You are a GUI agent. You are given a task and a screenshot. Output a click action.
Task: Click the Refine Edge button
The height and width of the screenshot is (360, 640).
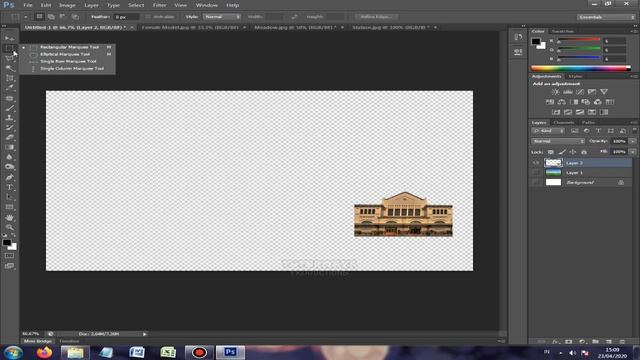point(376,17)
